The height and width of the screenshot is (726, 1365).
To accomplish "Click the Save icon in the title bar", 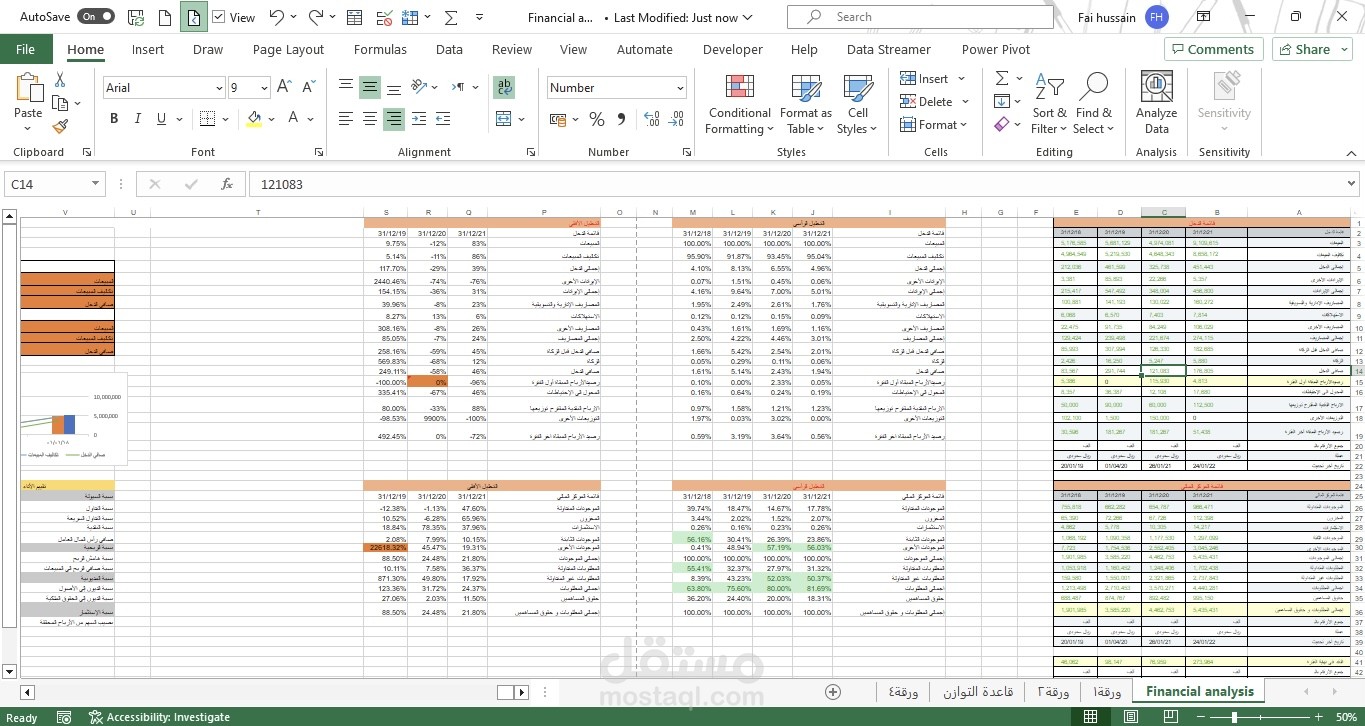I will (x=136, y=17).
